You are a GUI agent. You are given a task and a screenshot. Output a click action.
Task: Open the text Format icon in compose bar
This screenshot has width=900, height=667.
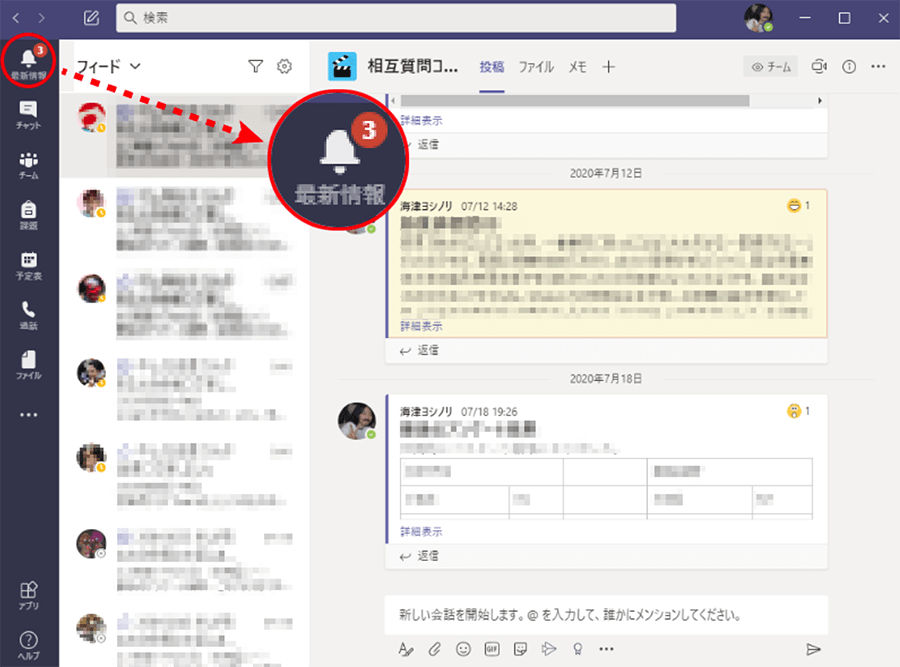405,649
